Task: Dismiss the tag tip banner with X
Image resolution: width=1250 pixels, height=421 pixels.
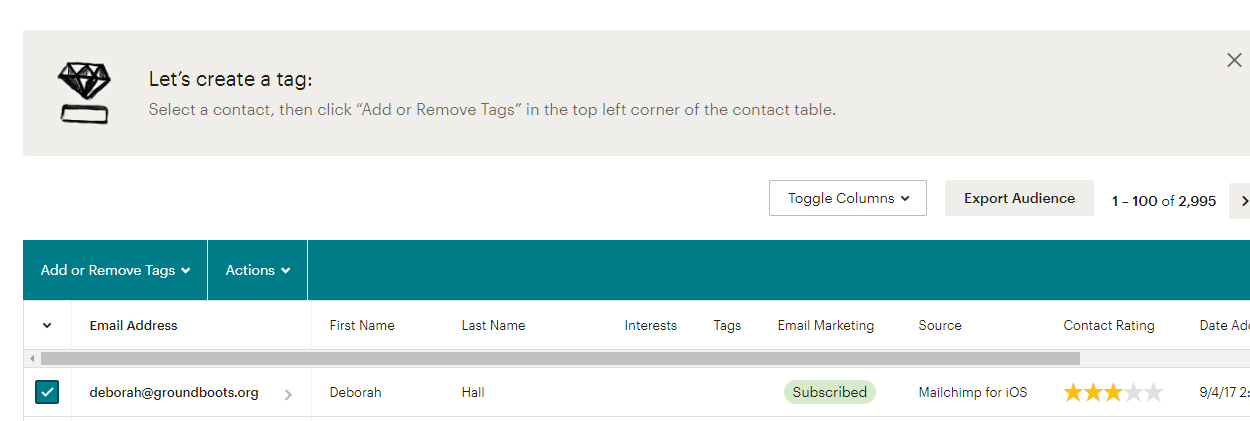Action: 1234,60
